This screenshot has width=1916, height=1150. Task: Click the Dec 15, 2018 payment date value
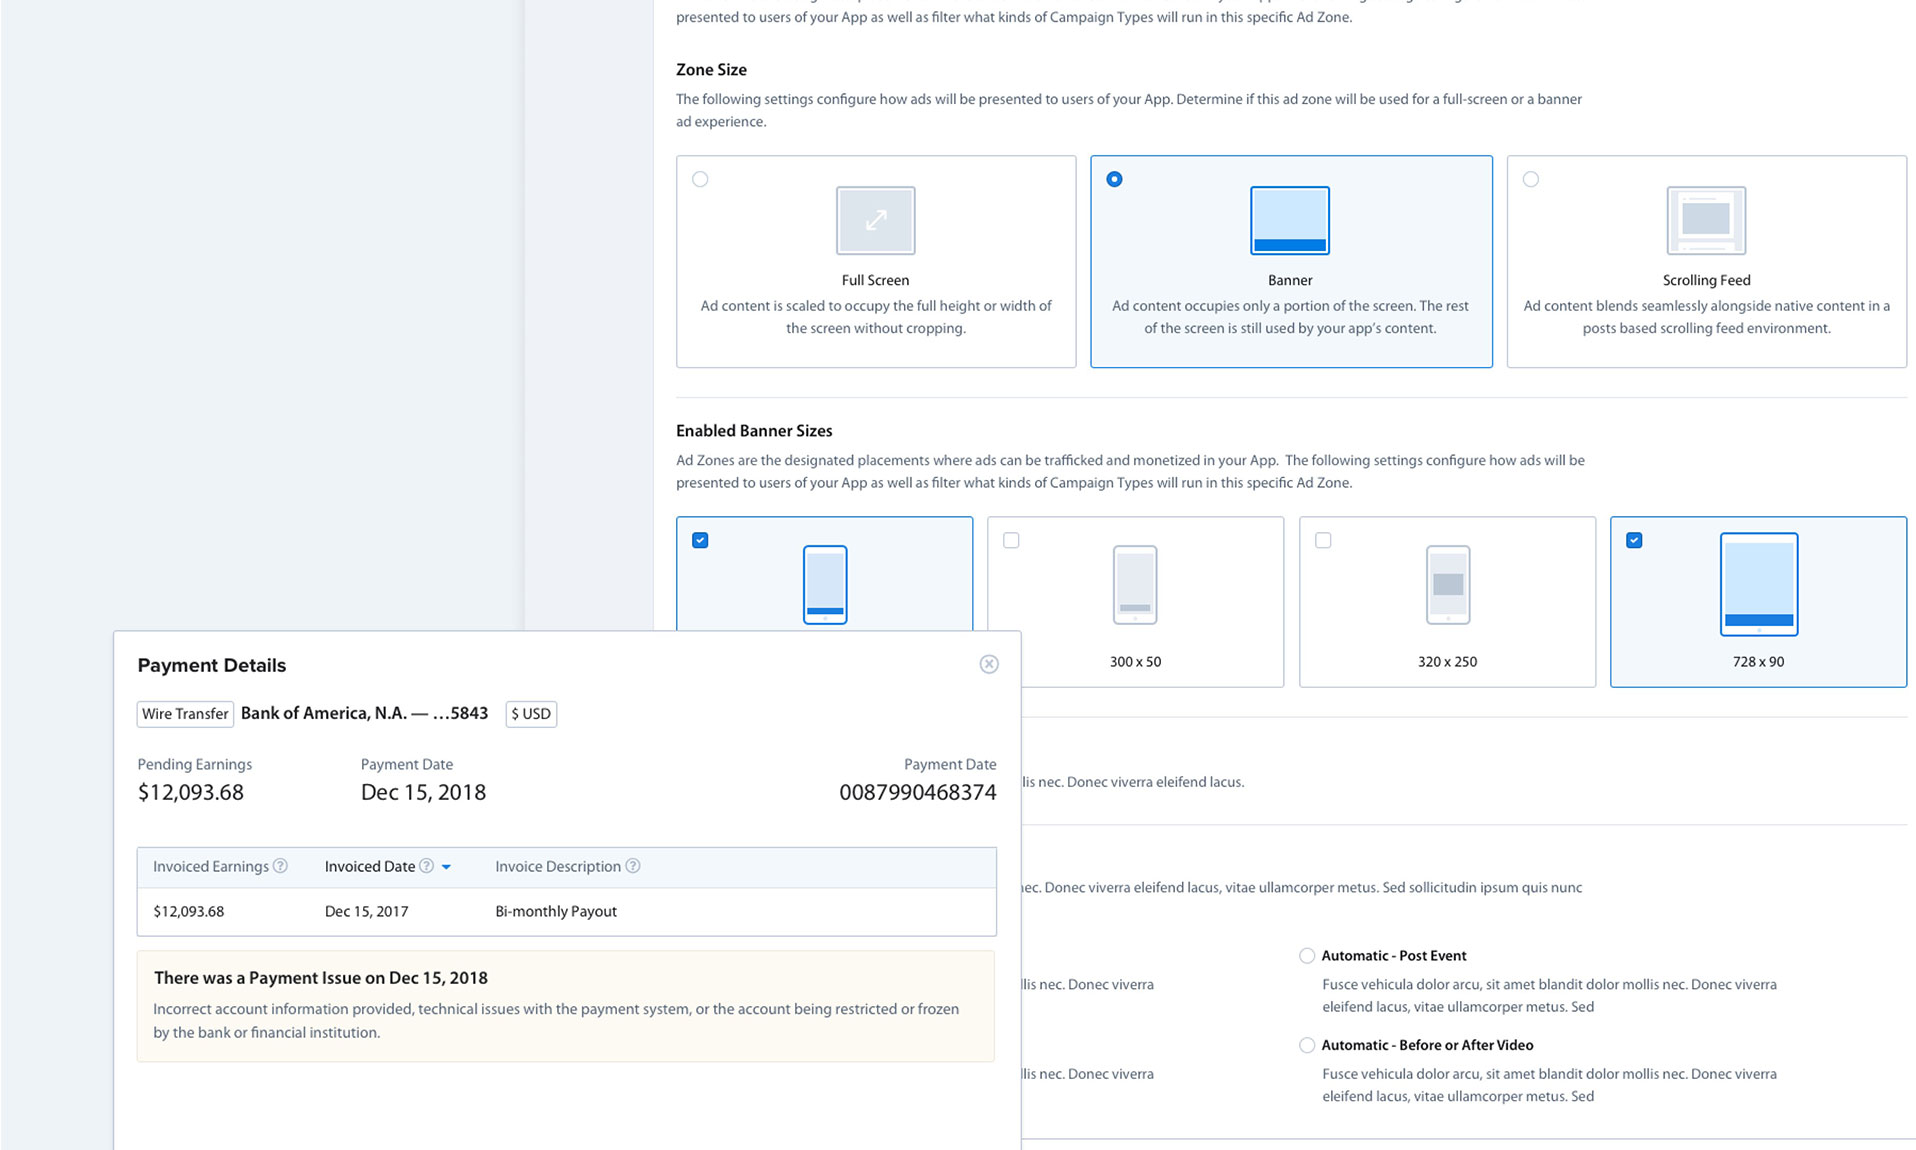(x=423, y=792)
